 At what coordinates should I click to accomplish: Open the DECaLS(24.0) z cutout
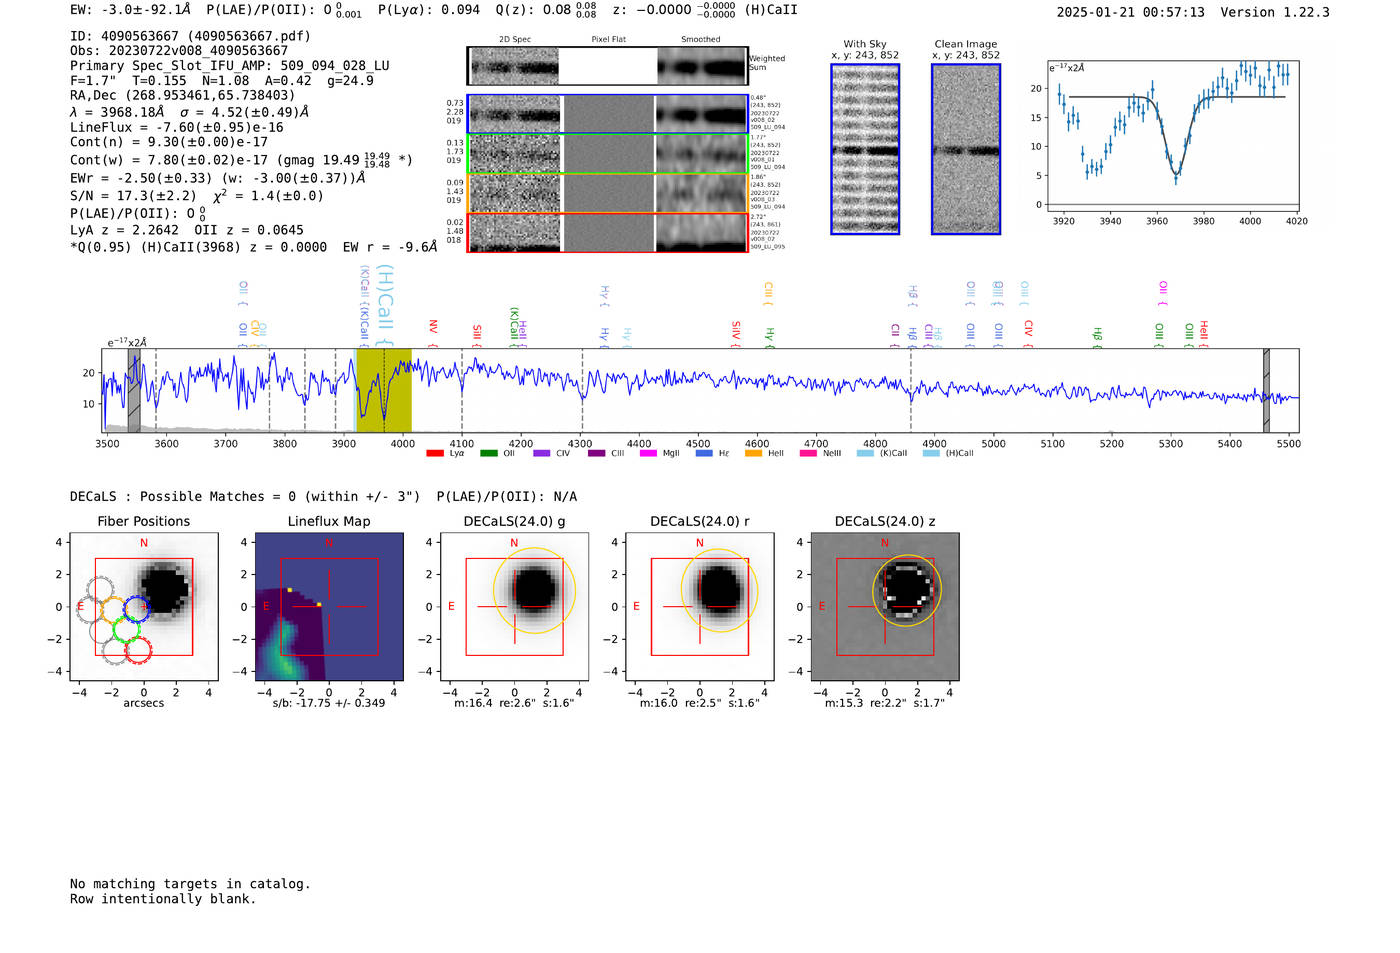tap(885, 606)
